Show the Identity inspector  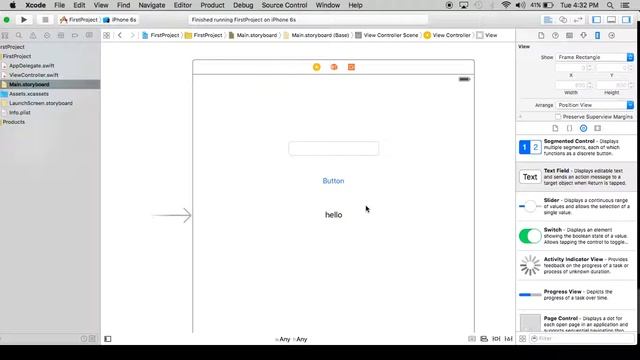569,36
